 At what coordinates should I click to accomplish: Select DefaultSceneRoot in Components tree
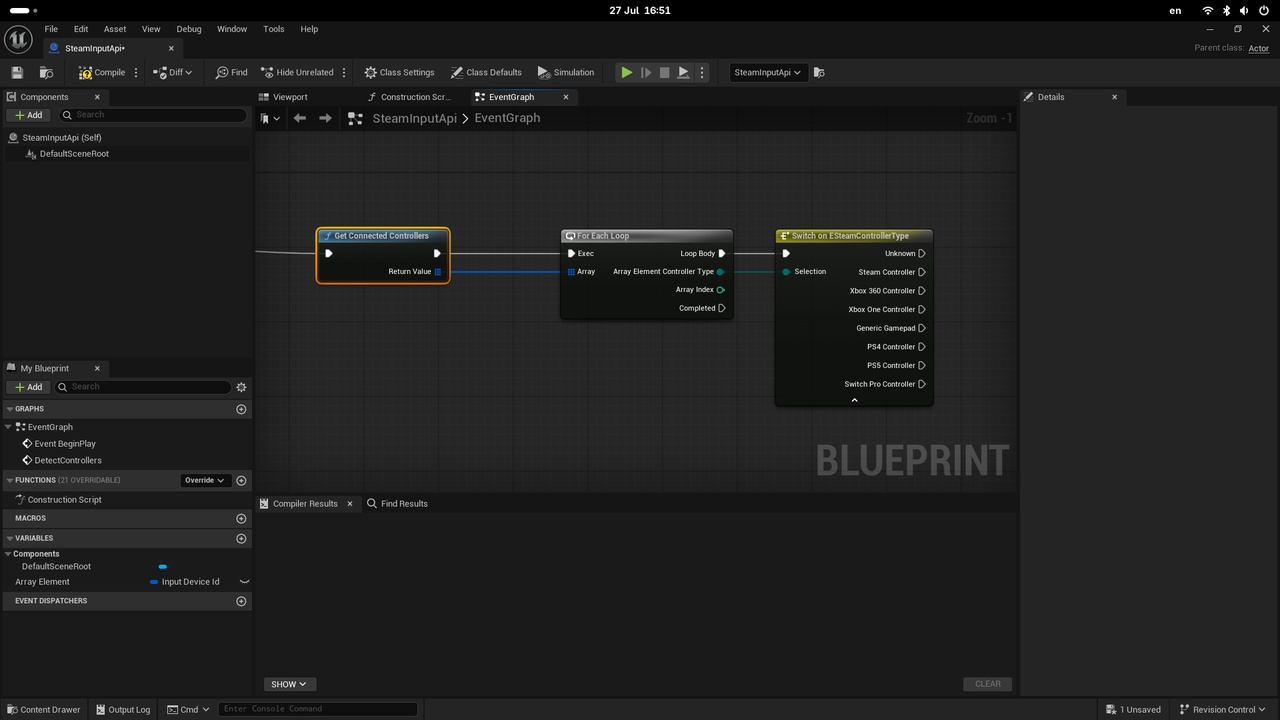point(73,154)
